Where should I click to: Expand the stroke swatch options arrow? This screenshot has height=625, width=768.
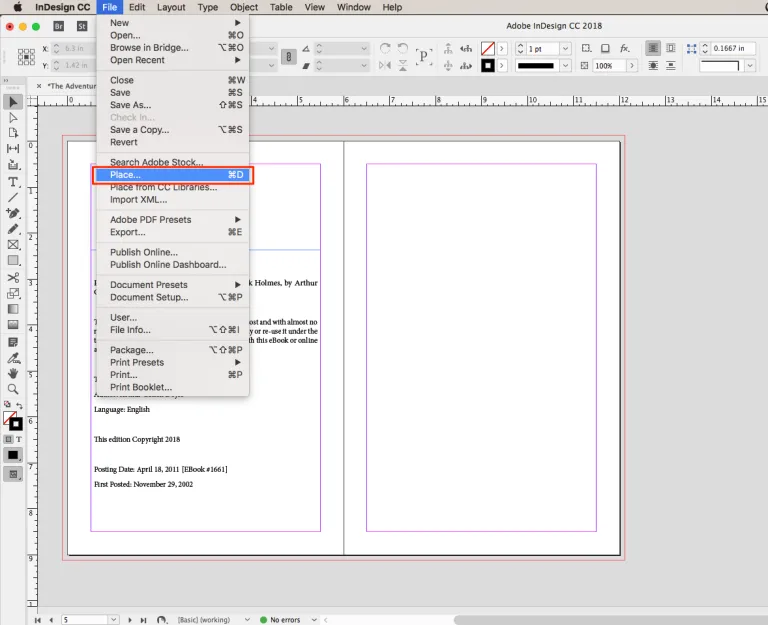point(502,66)
